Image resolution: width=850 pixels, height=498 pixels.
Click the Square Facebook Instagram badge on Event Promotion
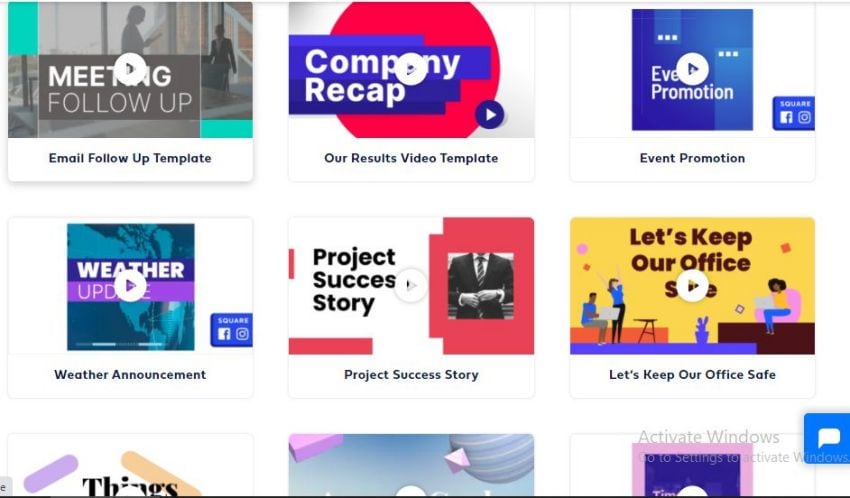pyautogui.click(x=793, y=113)
